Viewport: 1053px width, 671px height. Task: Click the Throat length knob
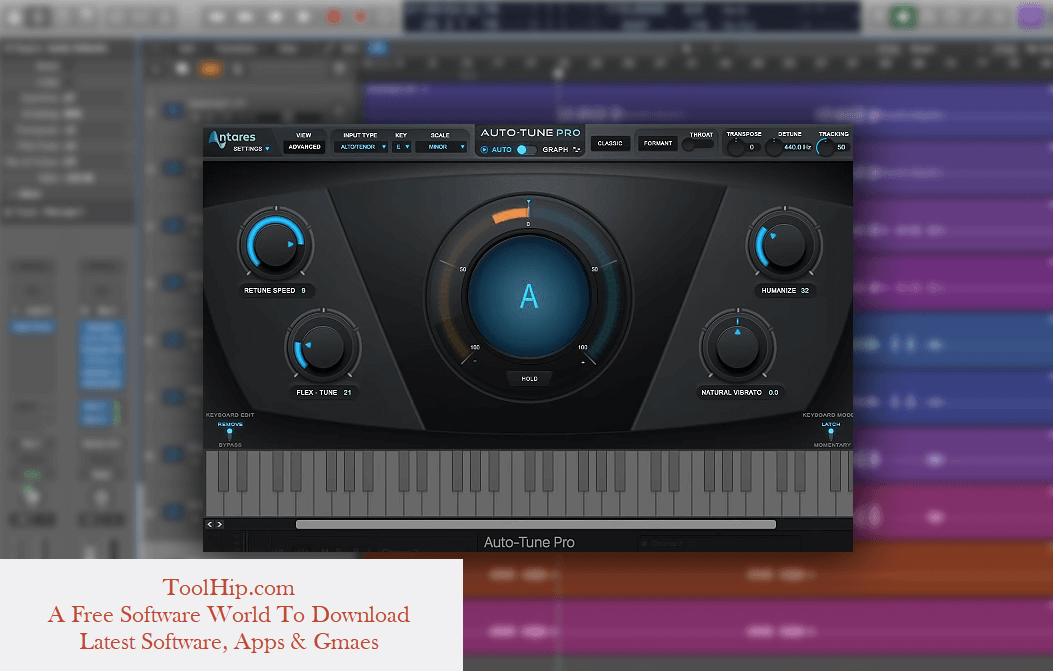point(690,144)
